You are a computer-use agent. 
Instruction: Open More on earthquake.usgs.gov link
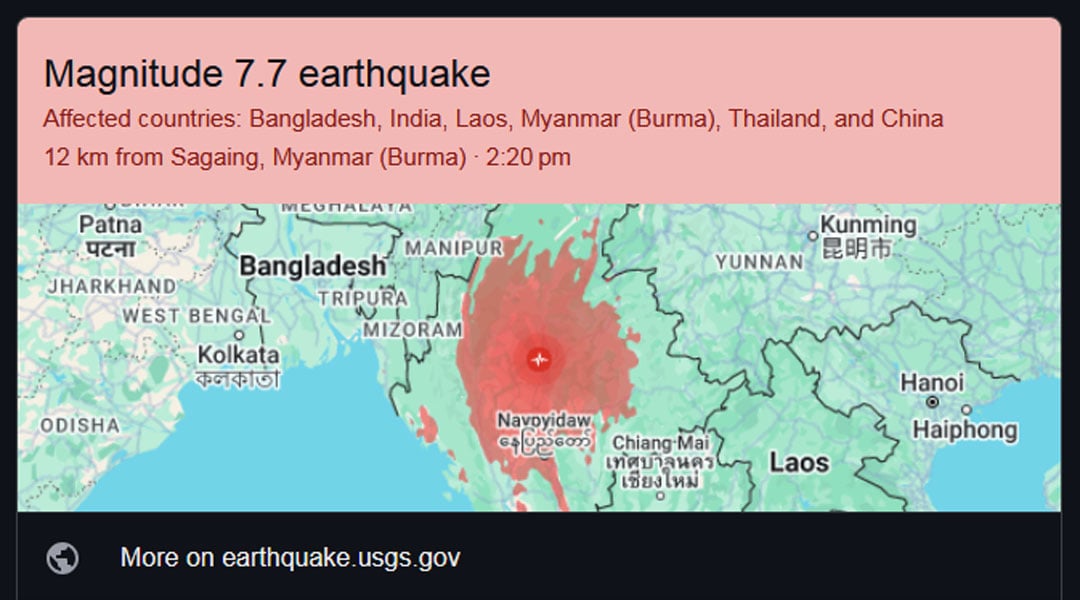click(x=290, y=557)
